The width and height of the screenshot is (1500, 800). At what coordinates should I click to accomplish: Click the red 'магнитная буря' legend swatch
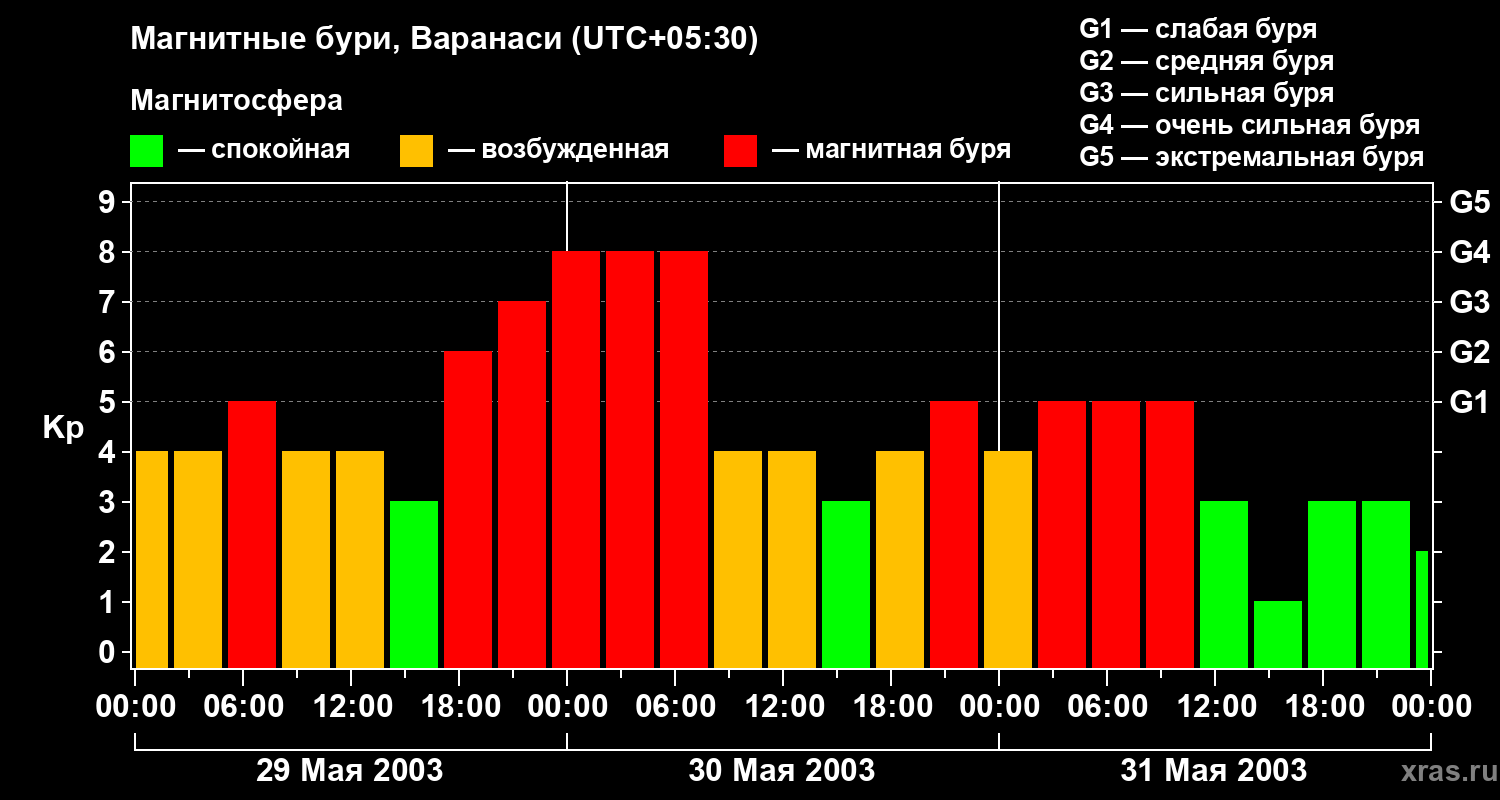(740, 151)
